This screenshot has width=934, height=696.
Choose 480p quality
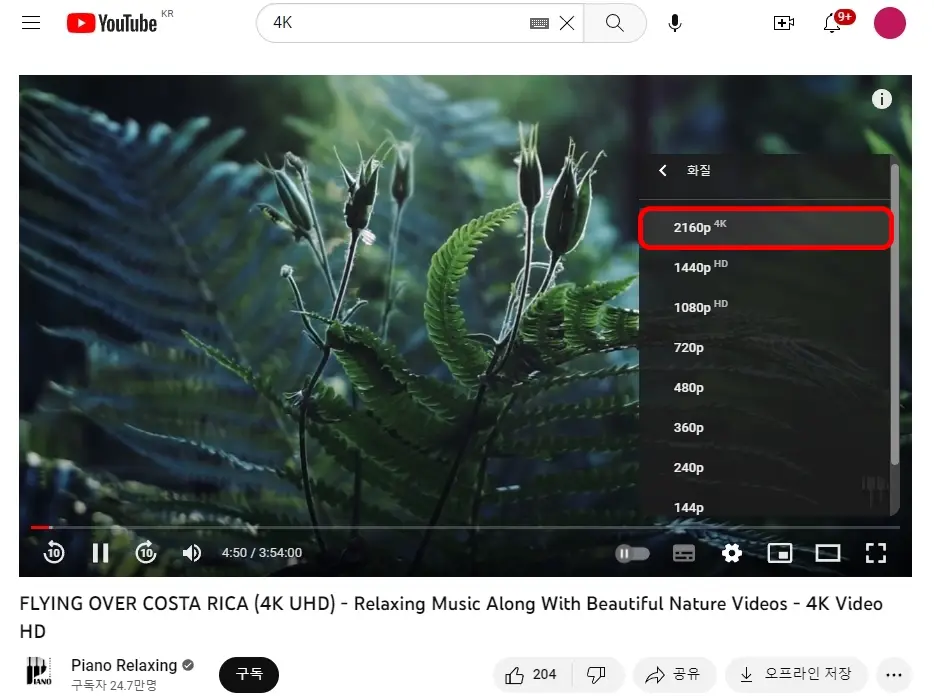(x=765, y=387)
